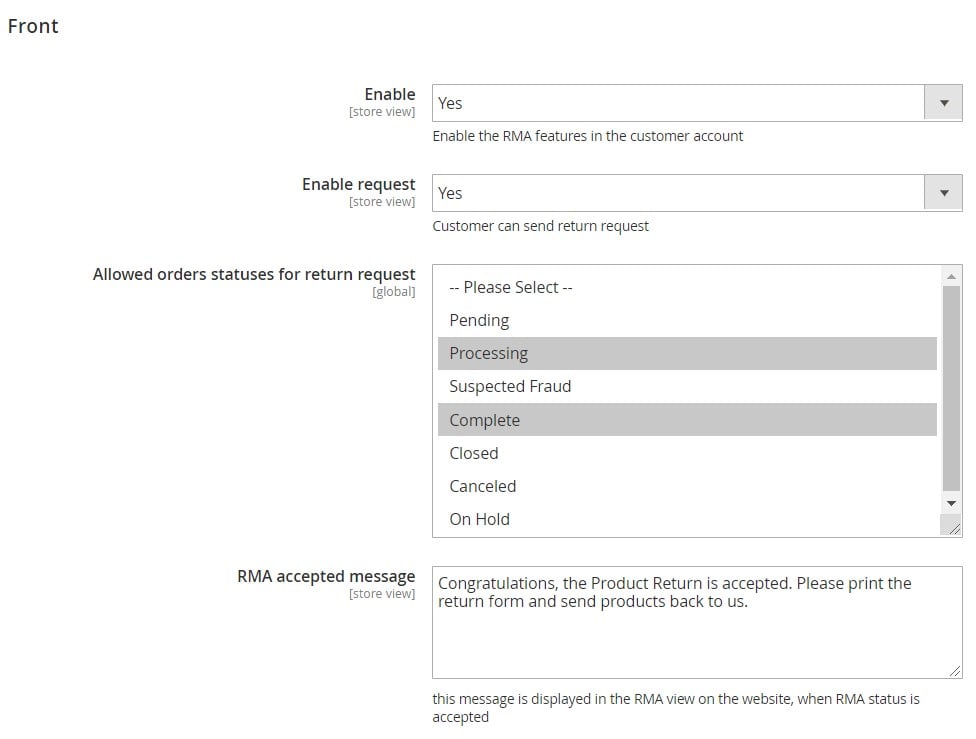Click the status list resize handle

point(951,525)
